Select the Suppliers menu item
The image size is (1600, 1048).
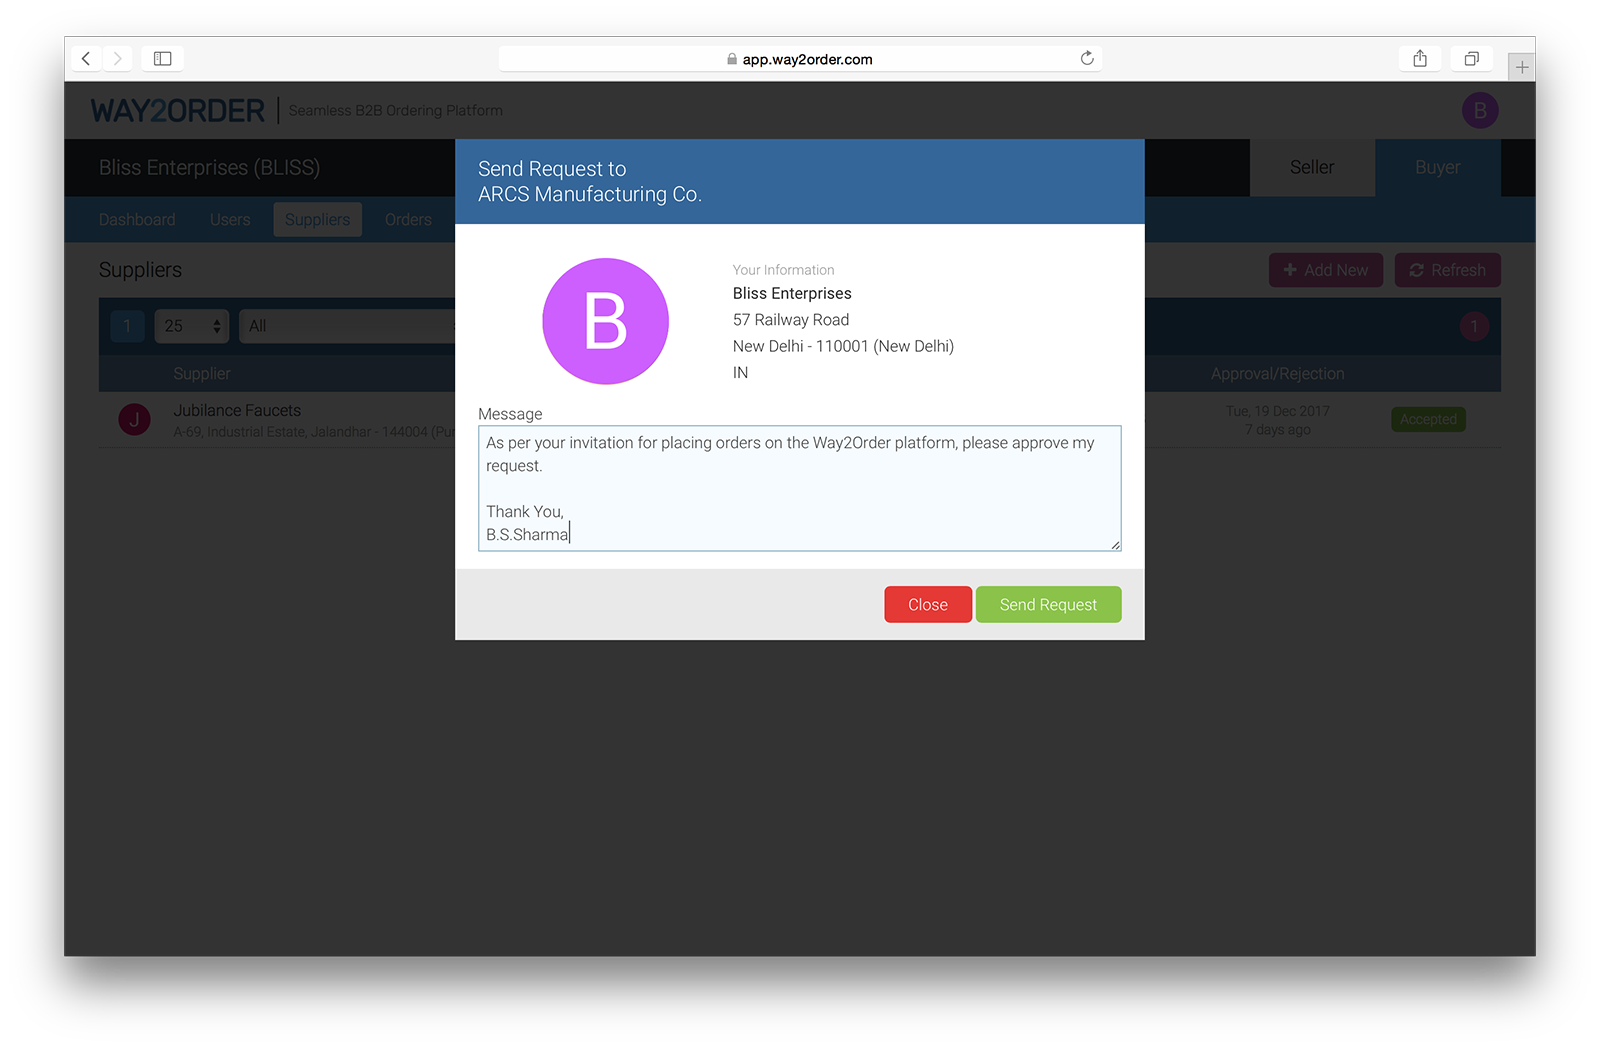(x=318, y=220)
